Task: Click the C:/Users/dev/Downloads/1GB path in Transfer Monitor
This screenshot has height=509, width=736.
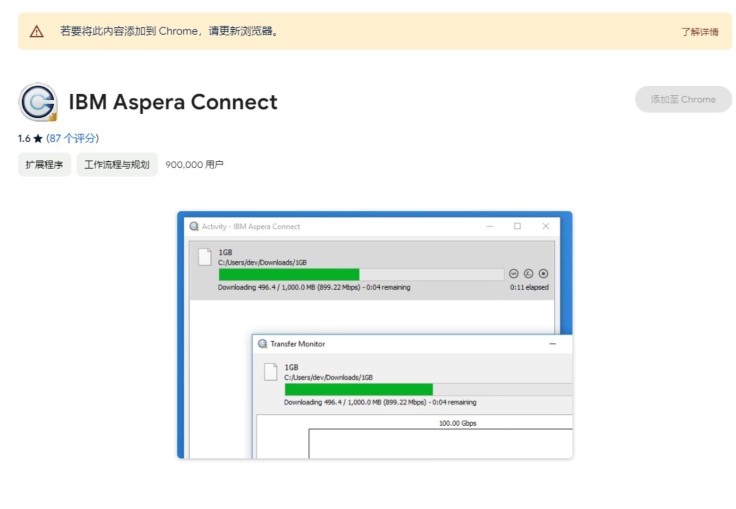Action: [329, 377]
